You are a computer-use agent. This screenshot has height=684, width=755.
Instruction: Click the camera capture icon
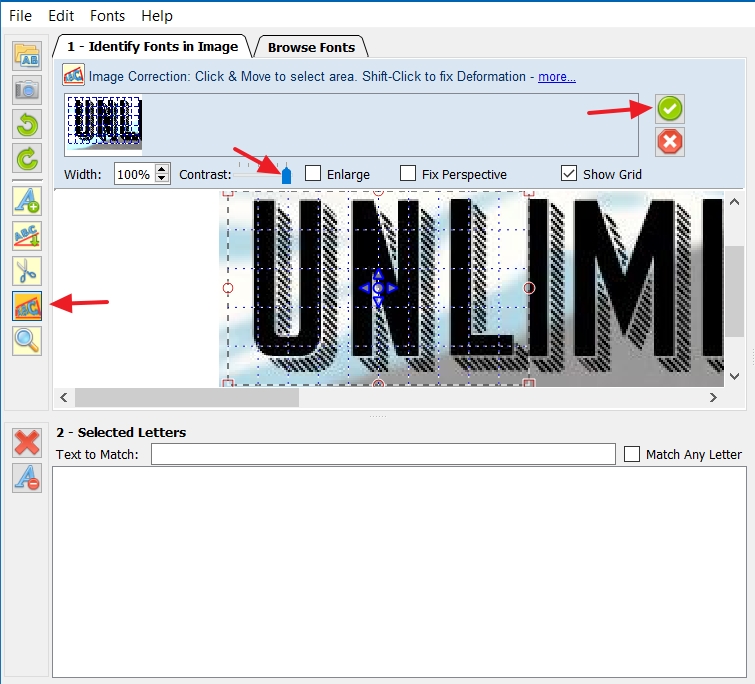click(27, 91)
